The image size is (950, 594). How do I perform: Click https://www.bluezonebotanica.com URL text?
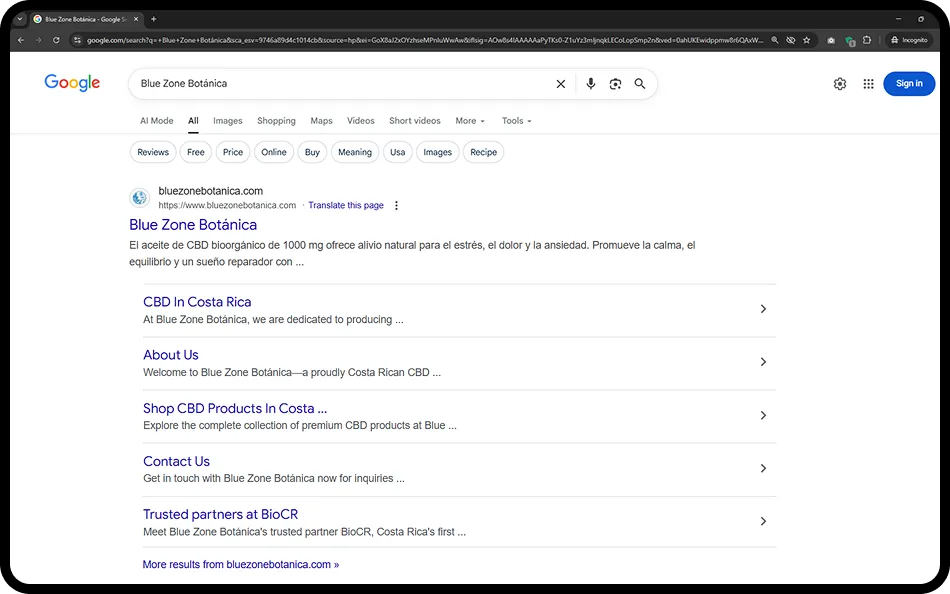227,205
